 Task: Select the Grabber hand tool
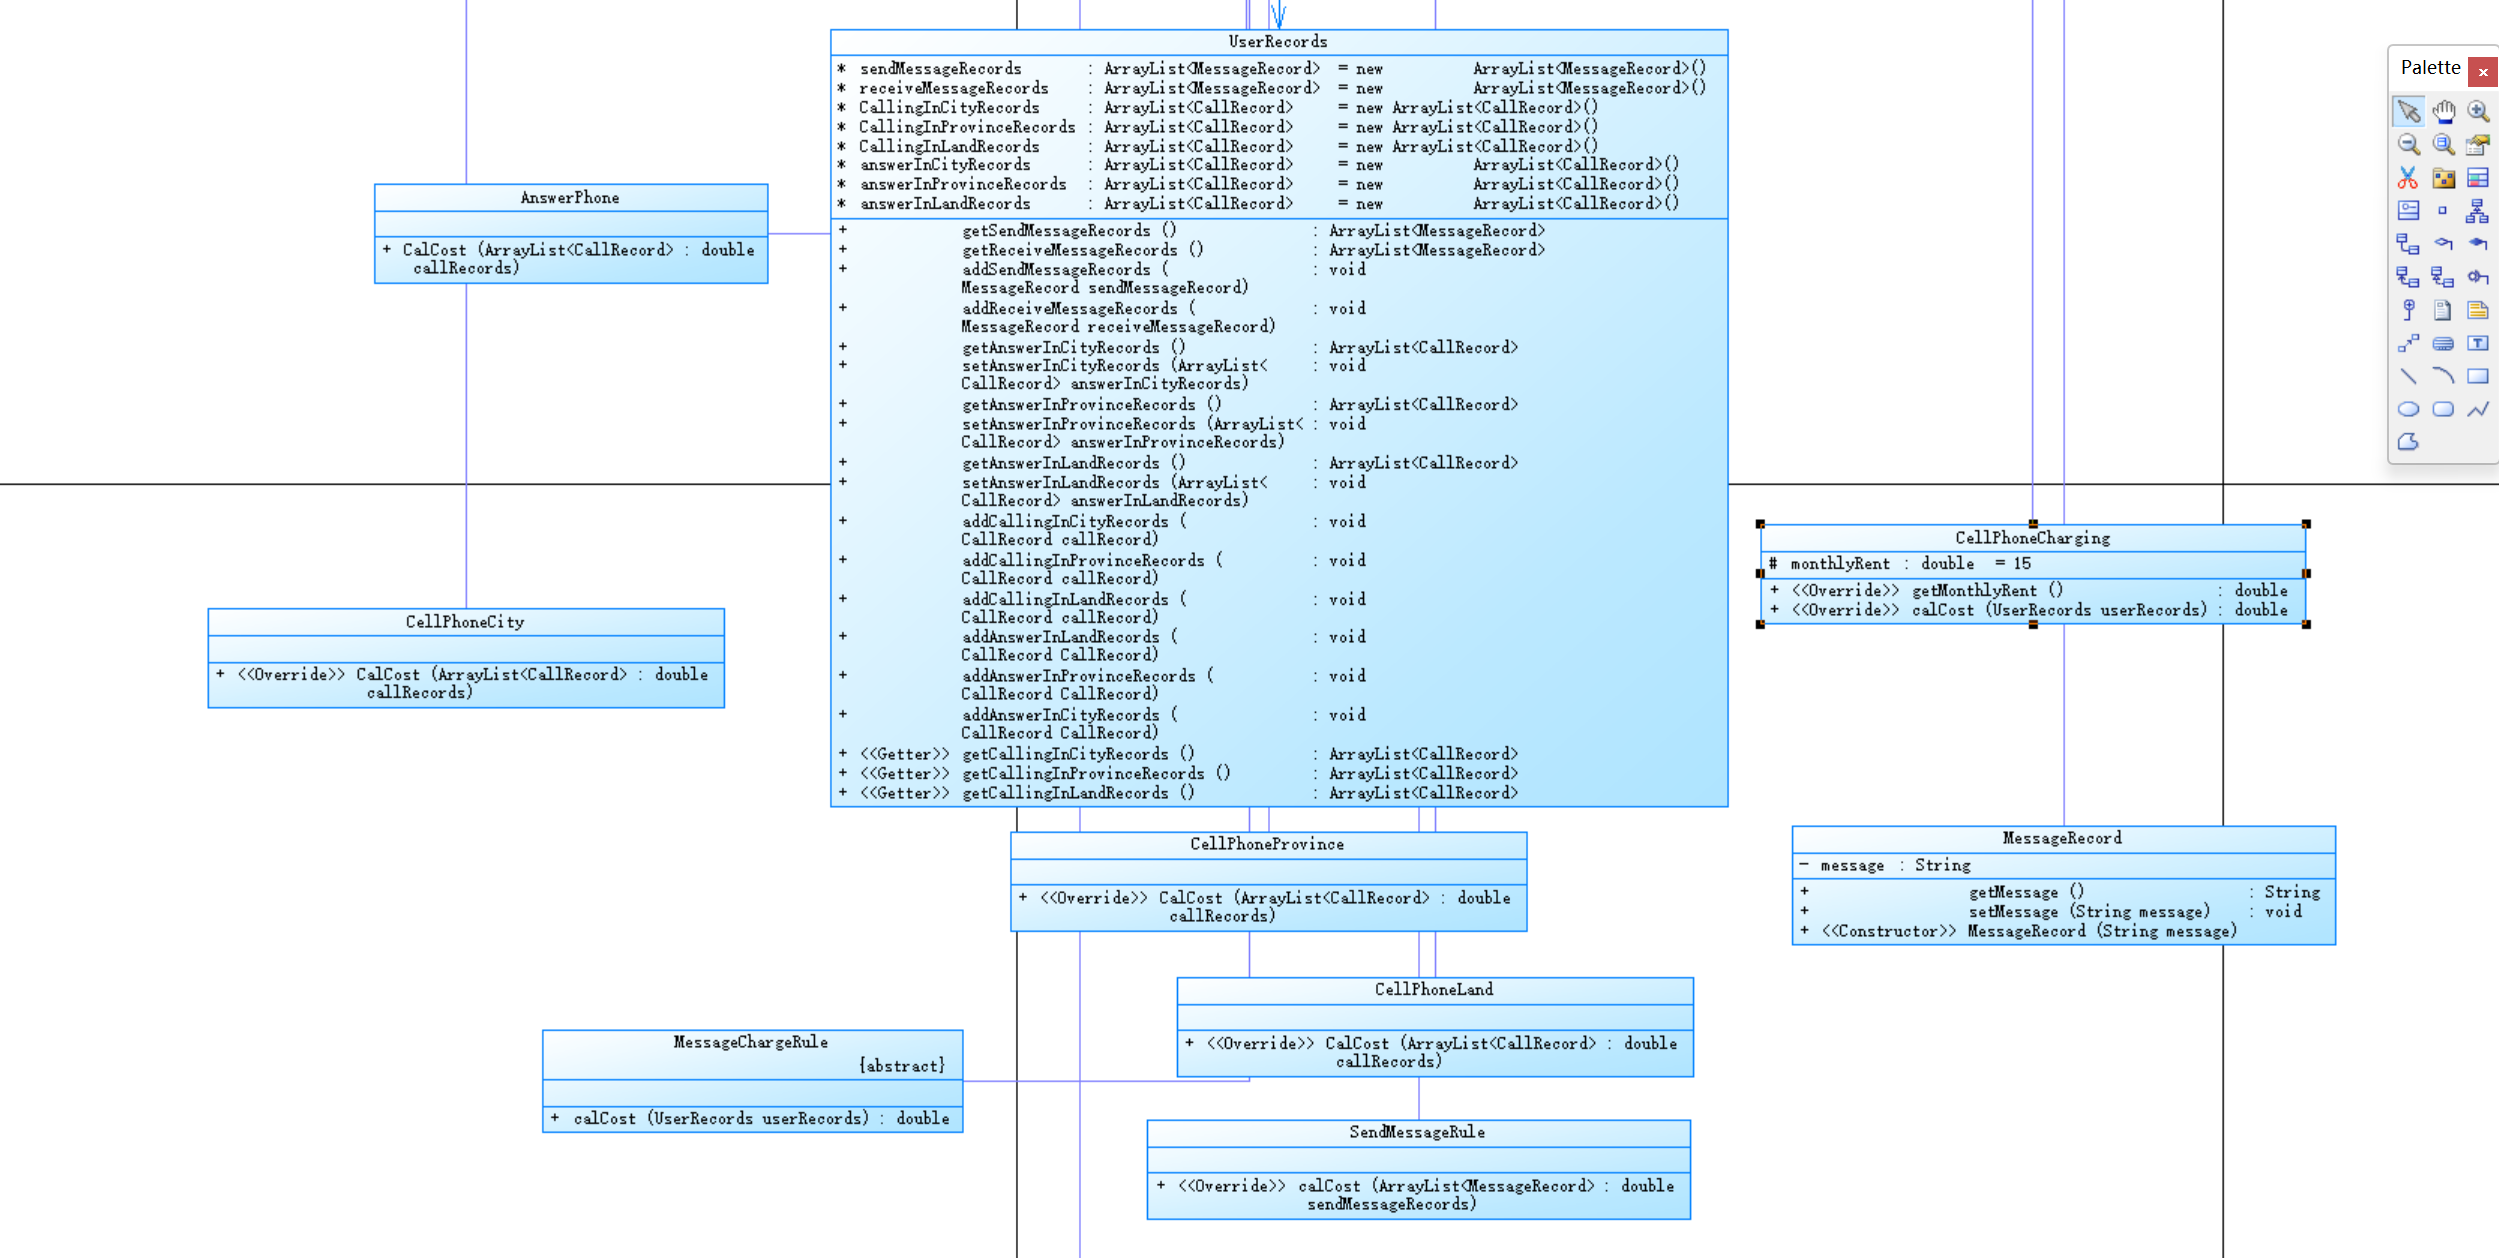click(x=2443, y=111)
